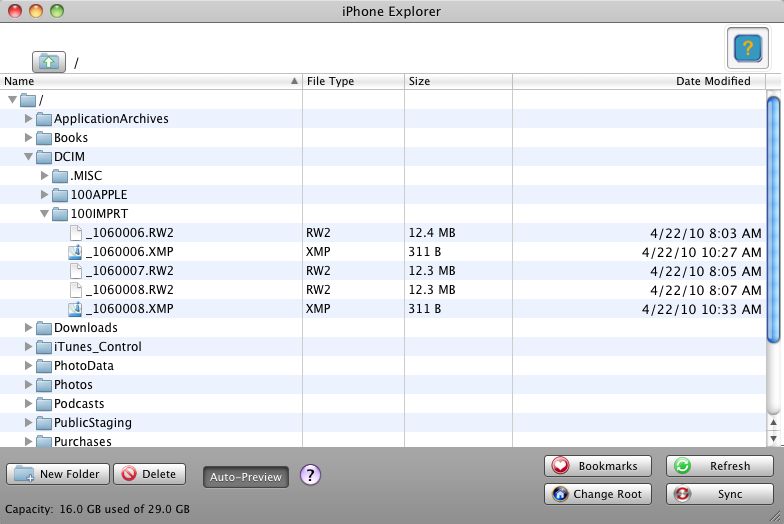The width and height of the screenshot is (784, 524).
Task: Expand the PublicStaging folder
Action: pyautogui.click(x=28, y=422)
